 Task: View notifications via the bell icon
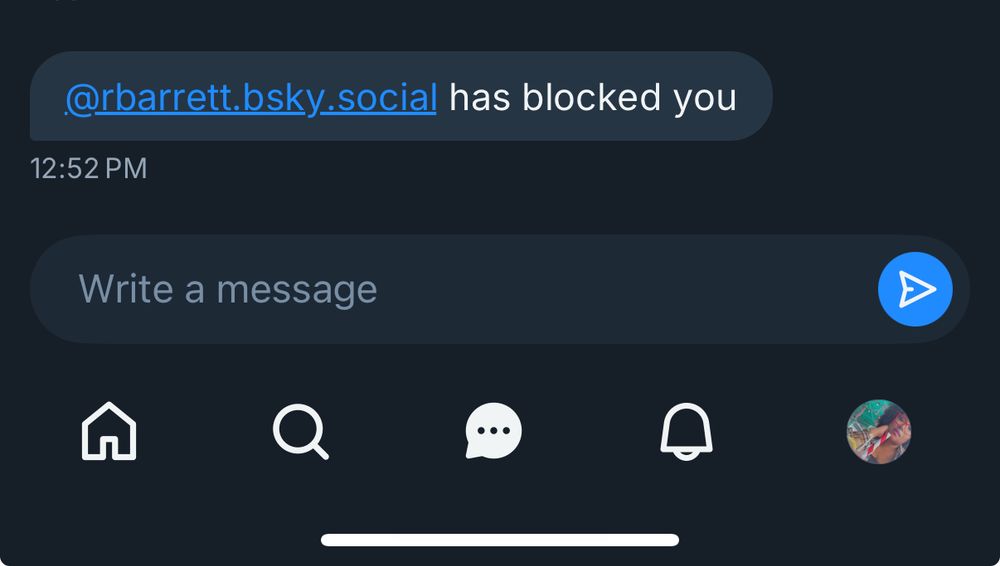tap(686, 431)
